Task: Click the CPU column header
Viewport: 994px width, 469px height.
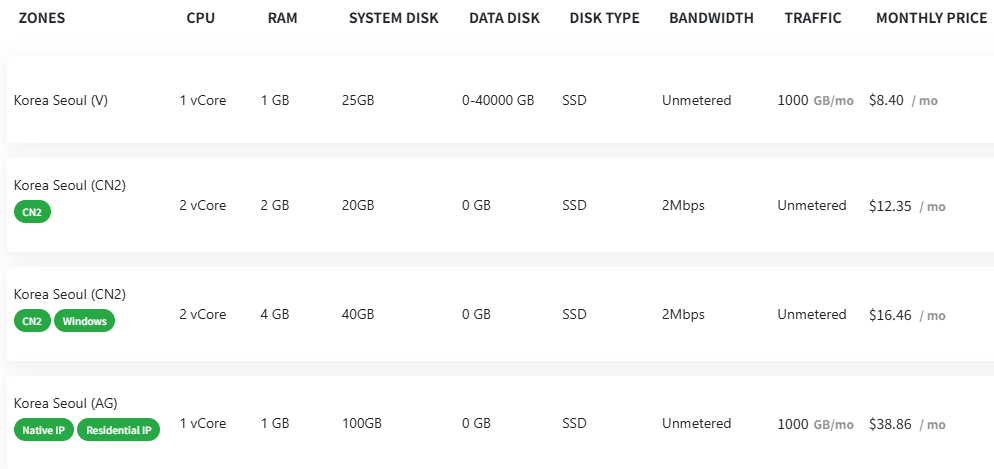Action: point(200,18)
